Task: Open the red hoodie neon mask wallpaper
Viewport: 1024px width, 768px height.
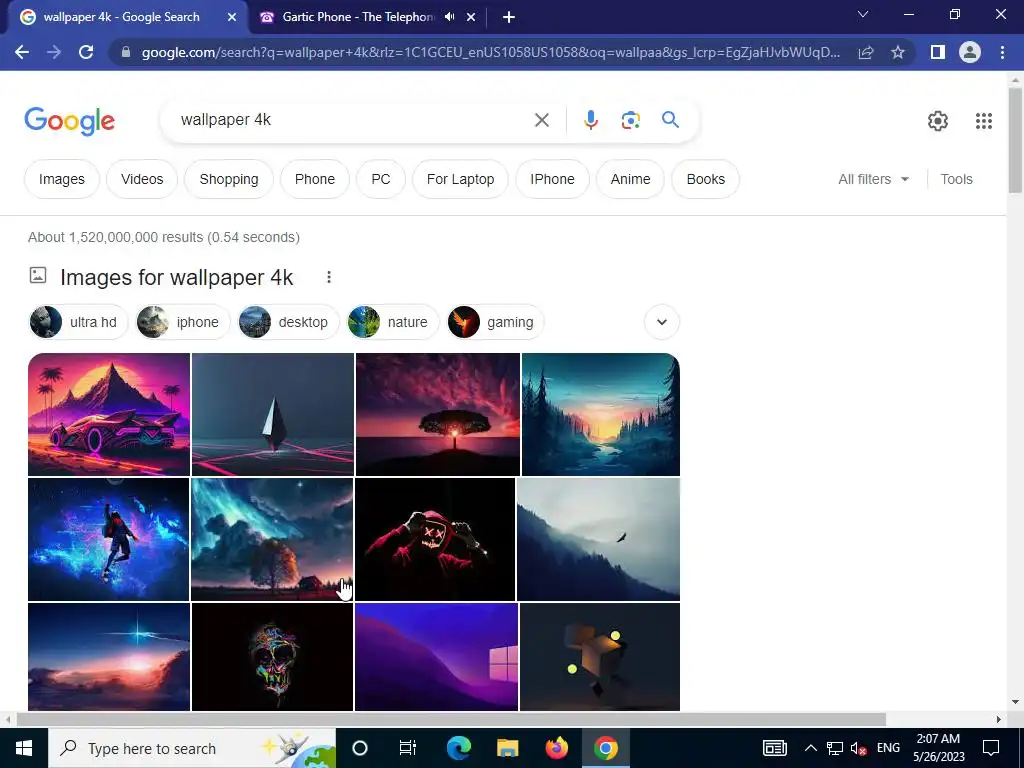Action: pos(435,539)
